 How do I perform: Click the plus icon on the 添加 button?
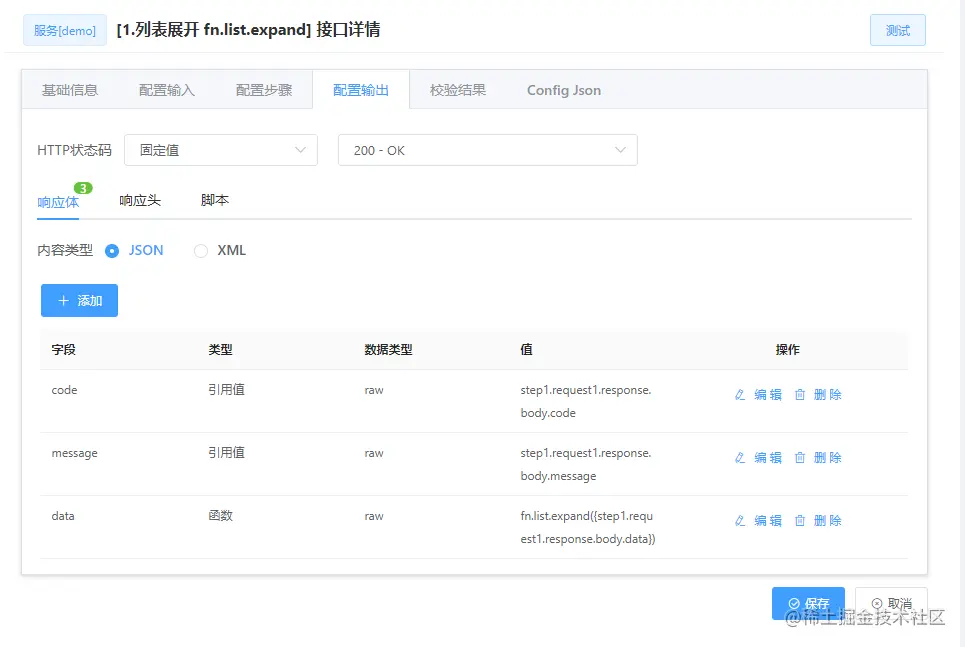pyautogui.click(x=64, y=300)
